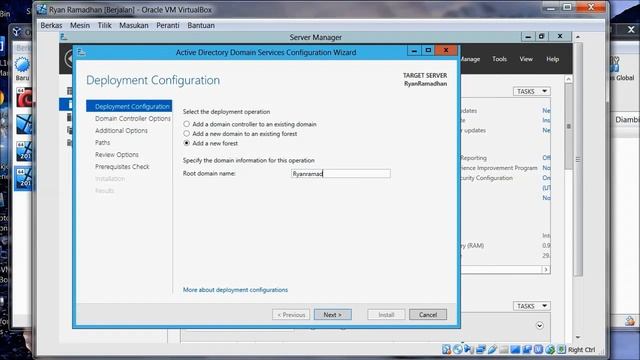Viewport: 640px width, 360px height.
Task: Click the Baru icon in VirtualBox Manager
Action: [22, 69]
